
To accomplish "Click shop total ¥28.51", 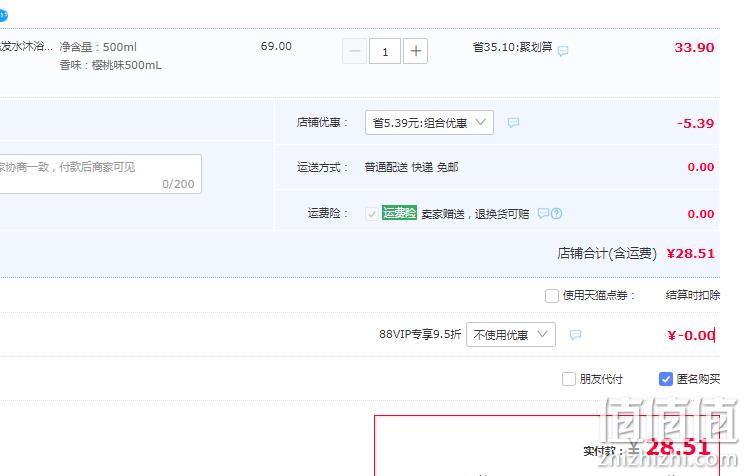I will [x=691, y=253].
